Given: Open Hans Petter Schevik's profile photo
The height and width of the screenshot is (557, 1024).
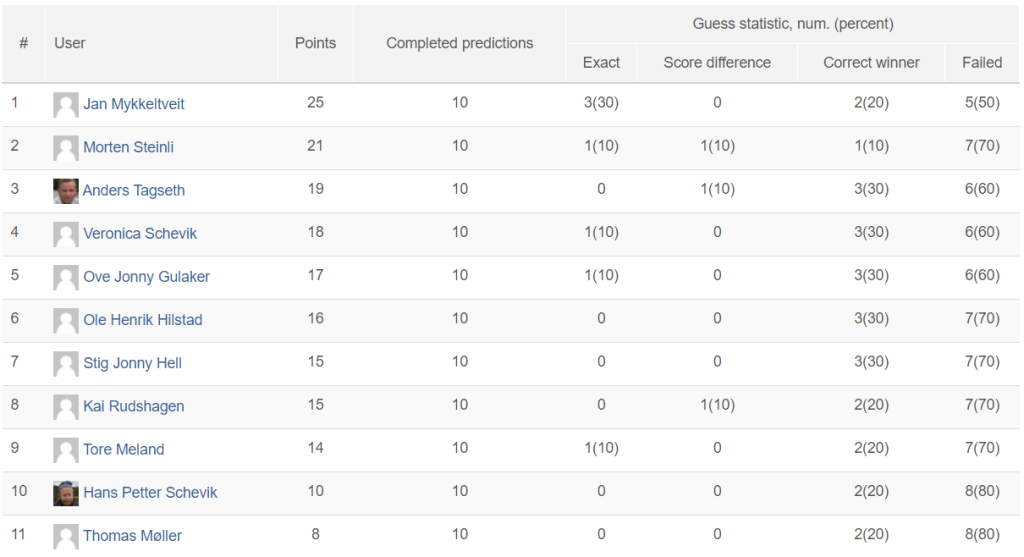Looking at the screenshot, I should point(65,493).
